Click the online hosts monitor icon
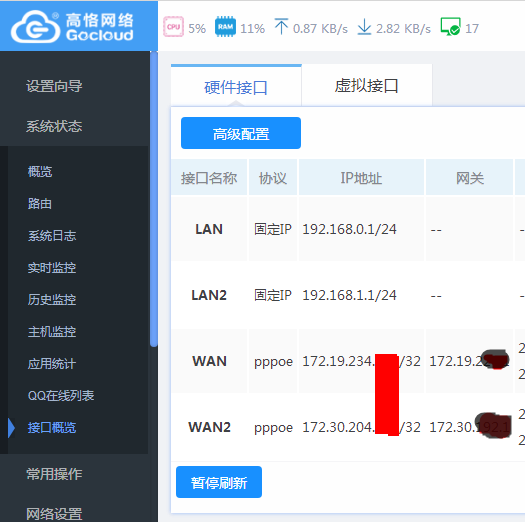This screenshot has width=525, height=522. click(451, 26)
